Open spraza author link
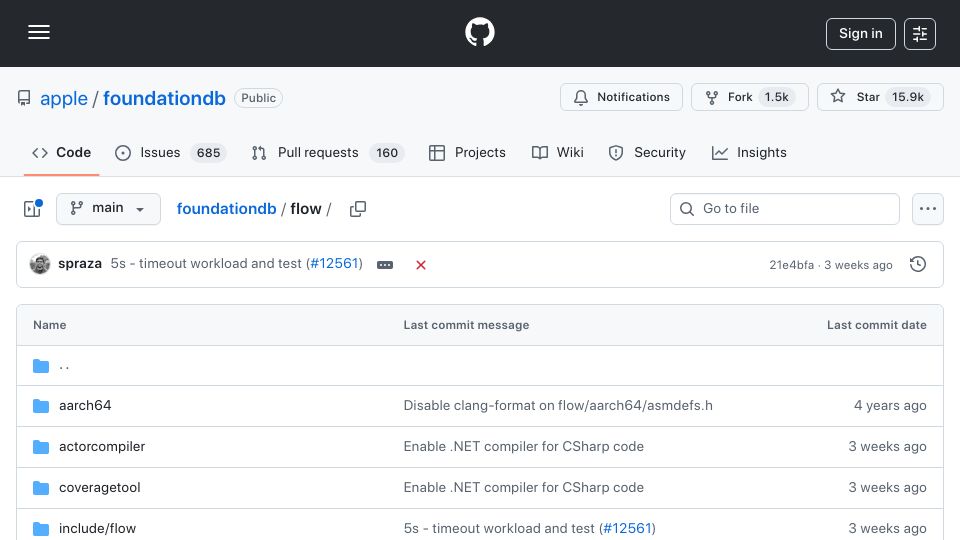This screenshot has width=960, height=540. pos(80,263)
